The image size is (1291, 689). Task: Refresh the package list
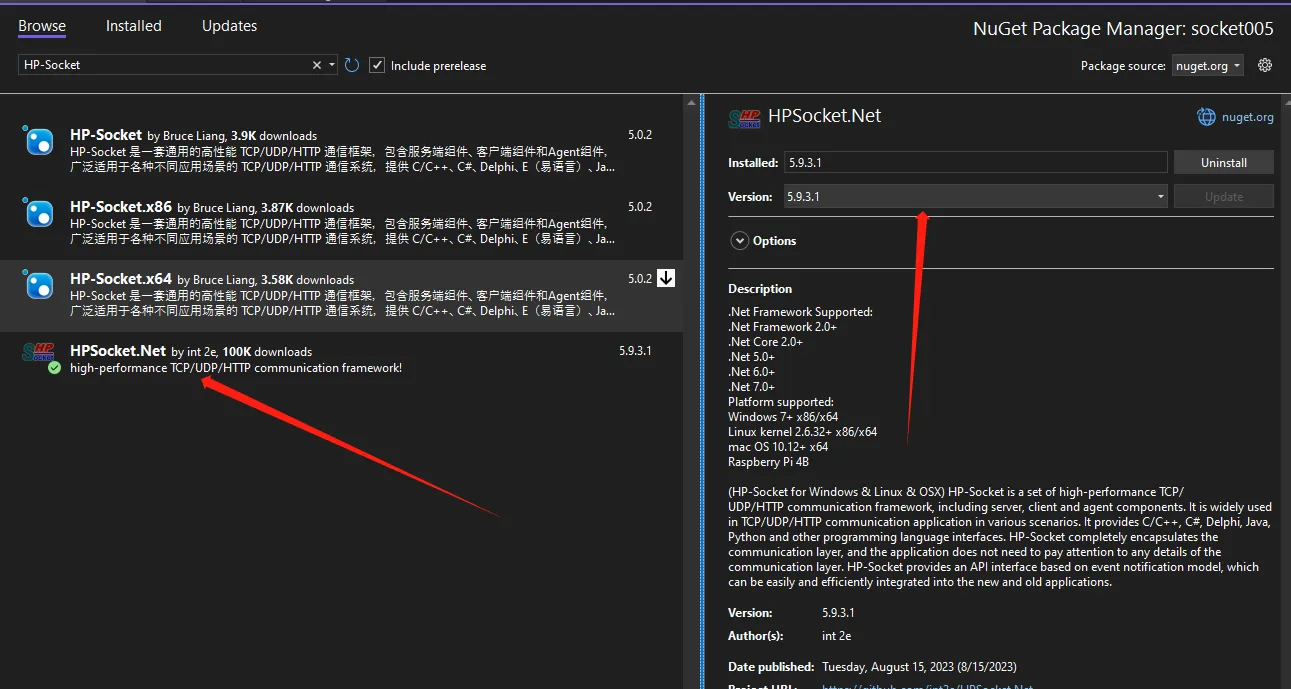[x=352, y=65]
